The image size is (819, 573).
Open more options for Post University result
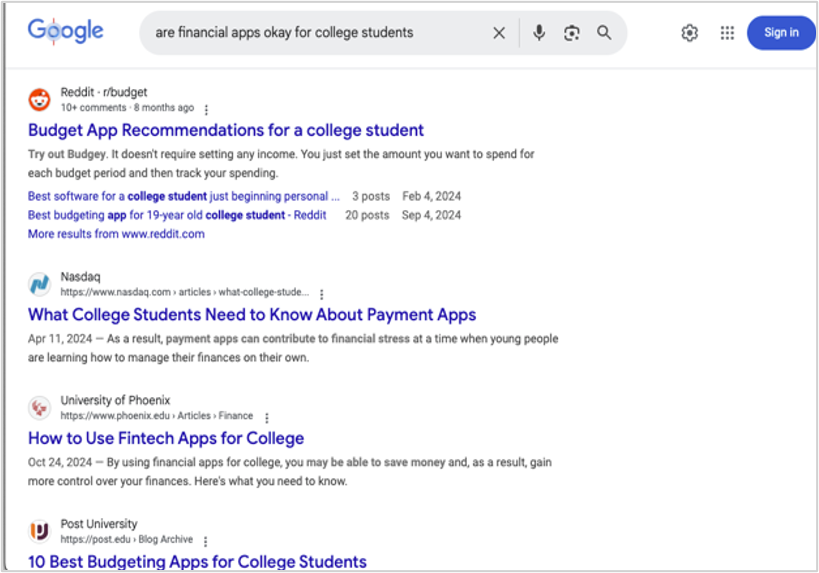click(206, 541)
